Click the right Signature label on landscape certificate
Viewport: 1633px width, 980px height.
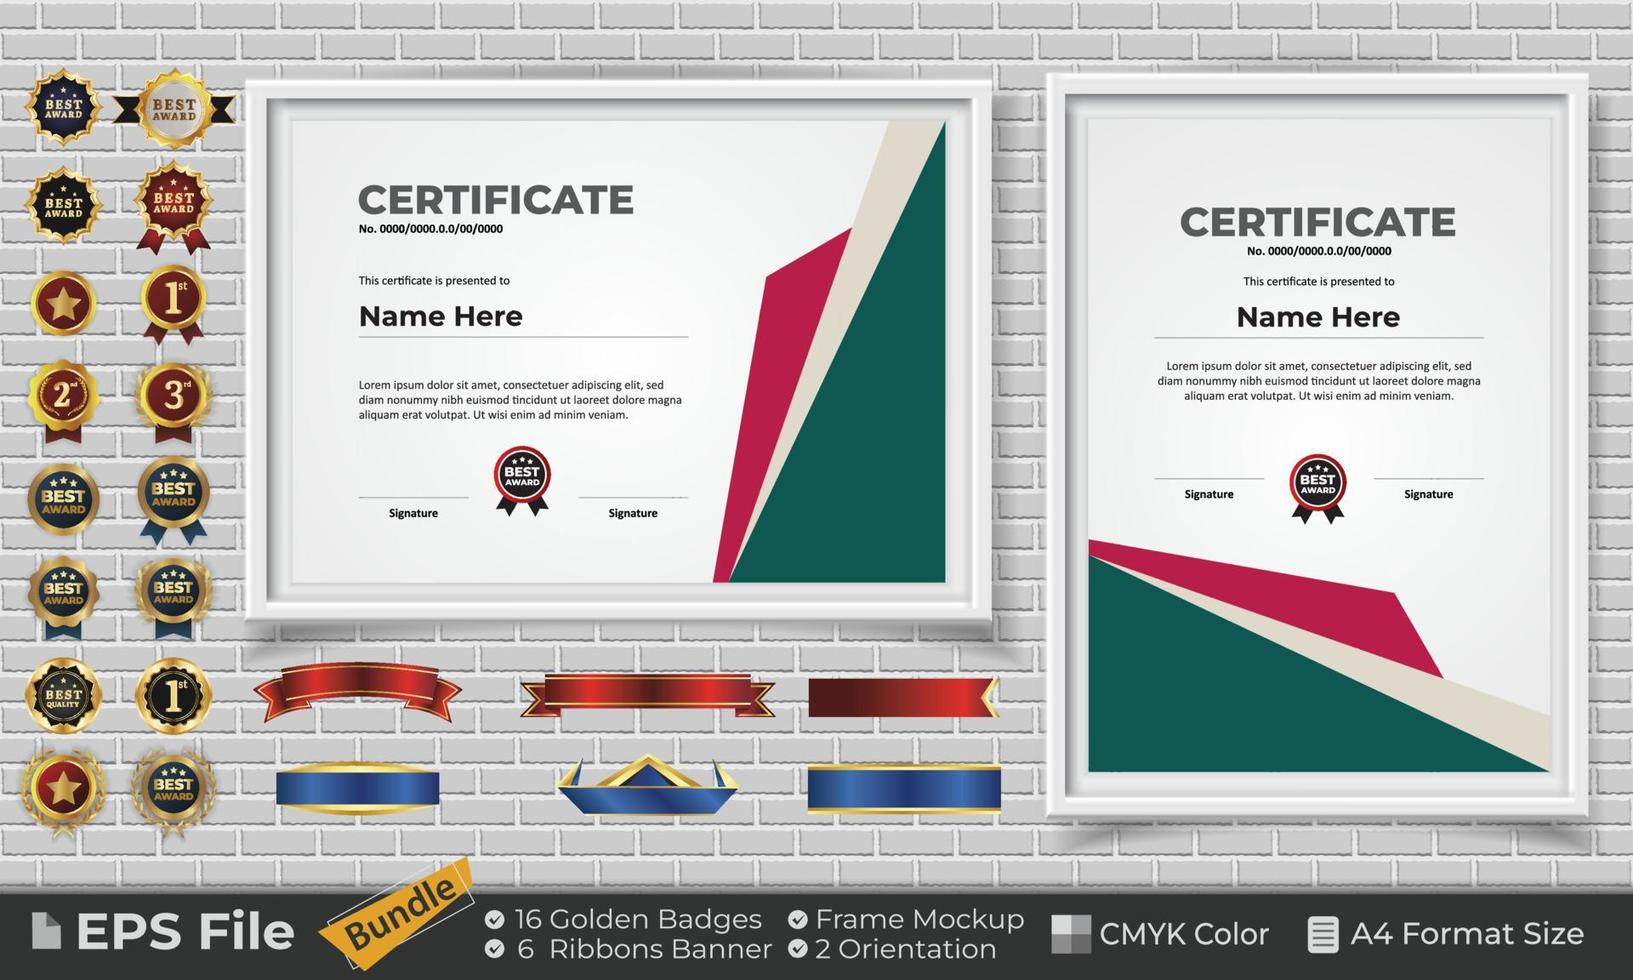633,513
